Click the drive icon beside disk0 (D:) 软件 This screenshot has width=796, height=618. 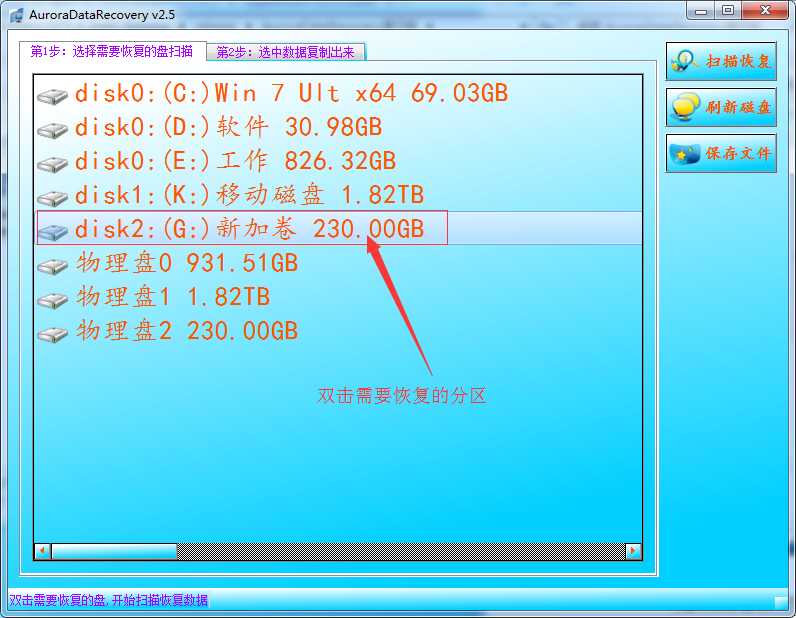[52, 129]
